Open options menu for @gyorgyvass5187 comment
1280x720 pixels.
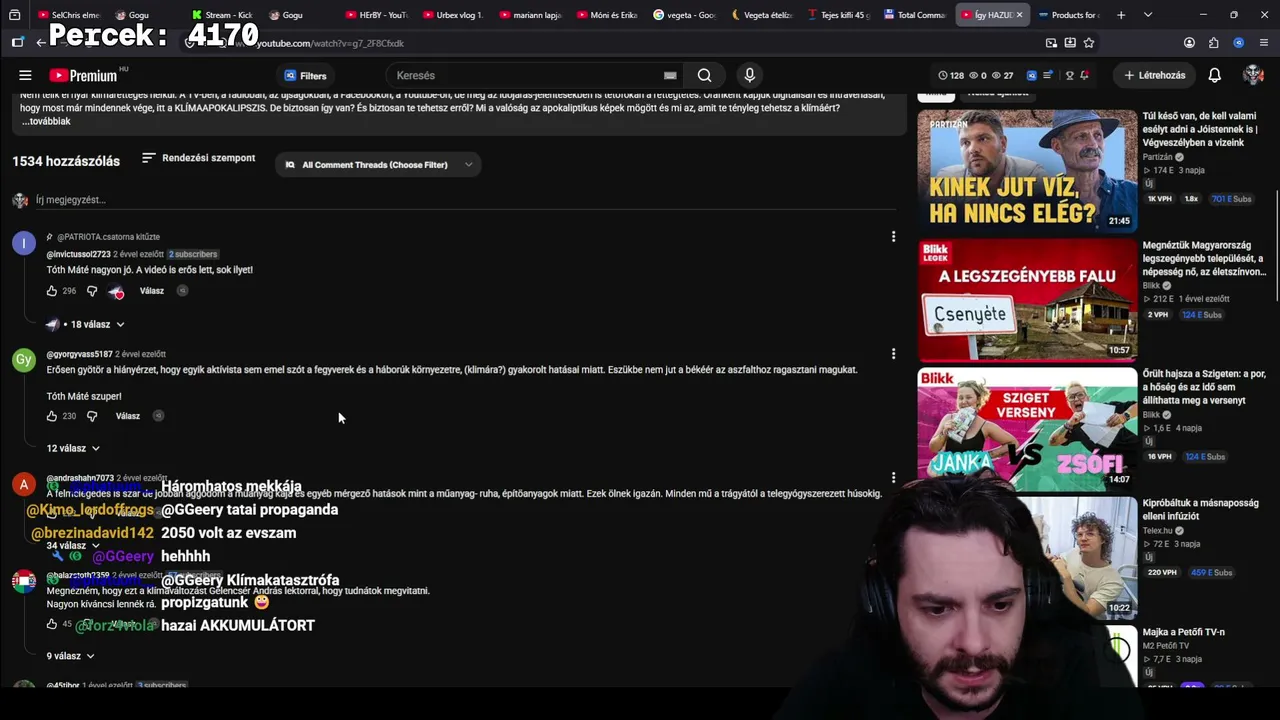(893, 353)
